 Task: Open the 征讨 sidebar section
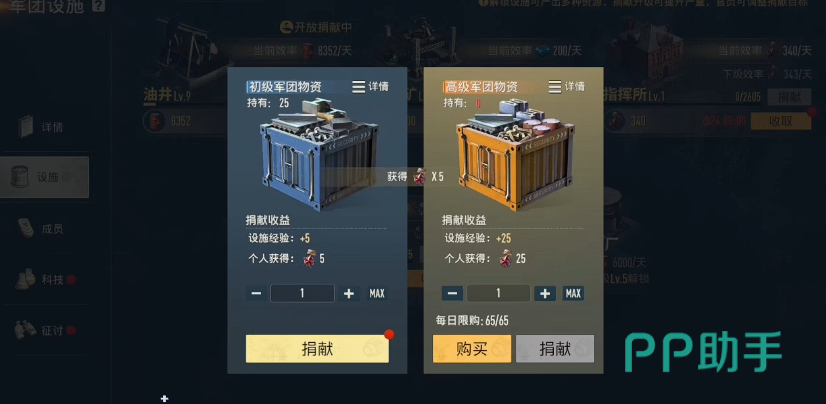click(44, 330)
